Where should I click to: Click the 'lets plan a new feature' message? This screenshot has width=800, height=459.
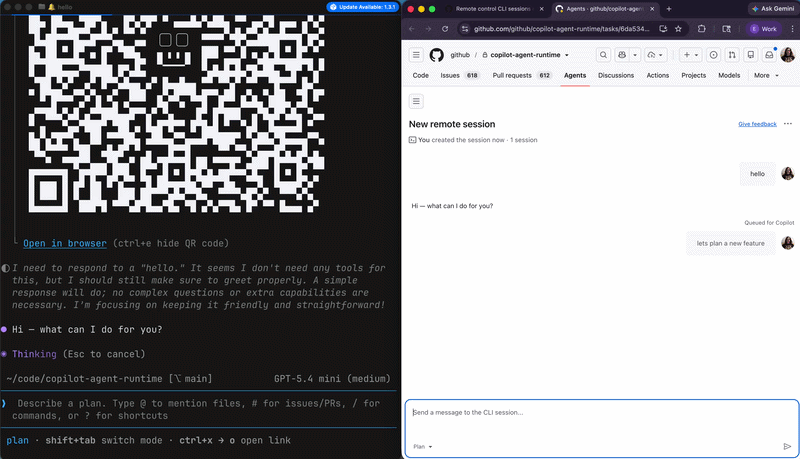click(731, 243)
